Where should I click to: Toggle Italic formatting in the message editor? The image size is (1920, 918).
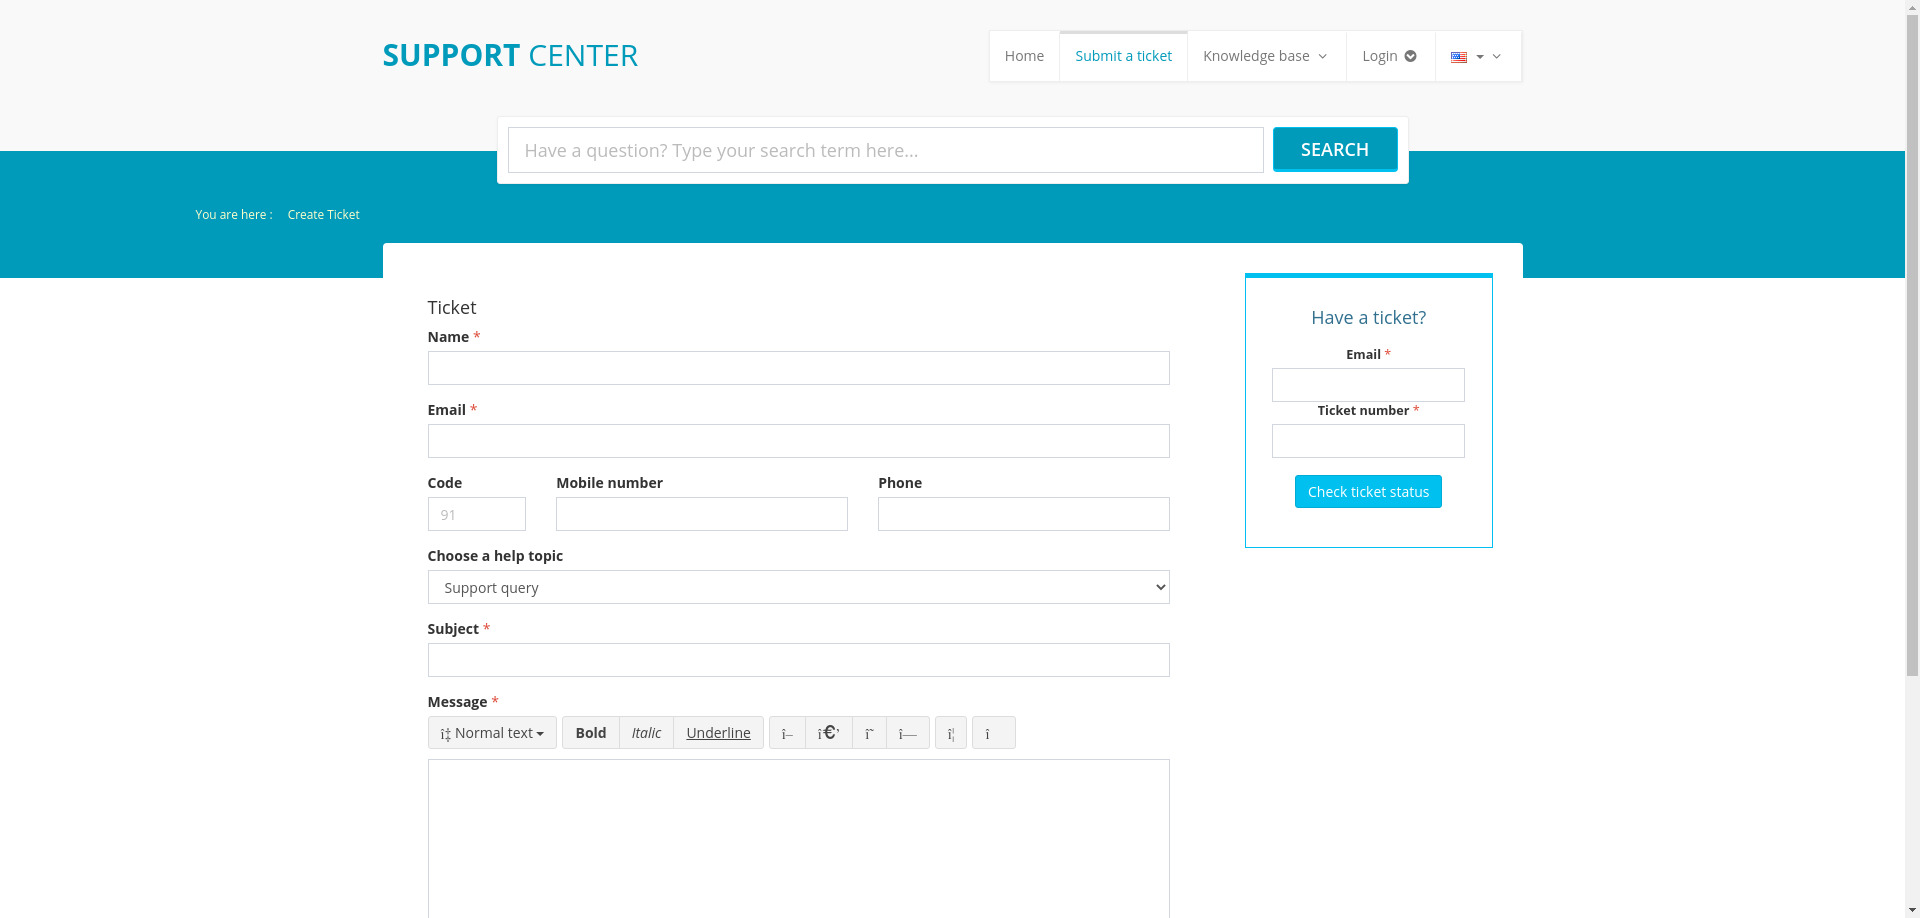646,733
